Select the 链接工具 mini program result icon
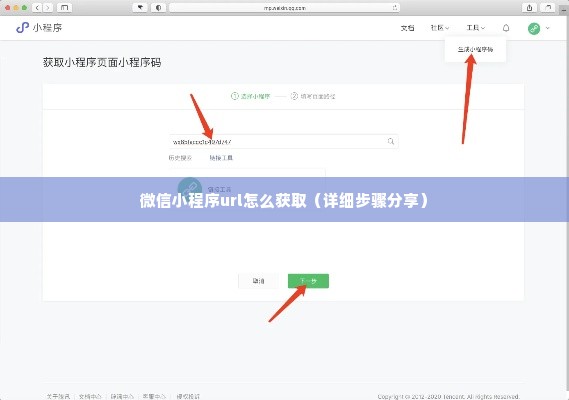The image size is (569, 400). click(x=189, y=189)
